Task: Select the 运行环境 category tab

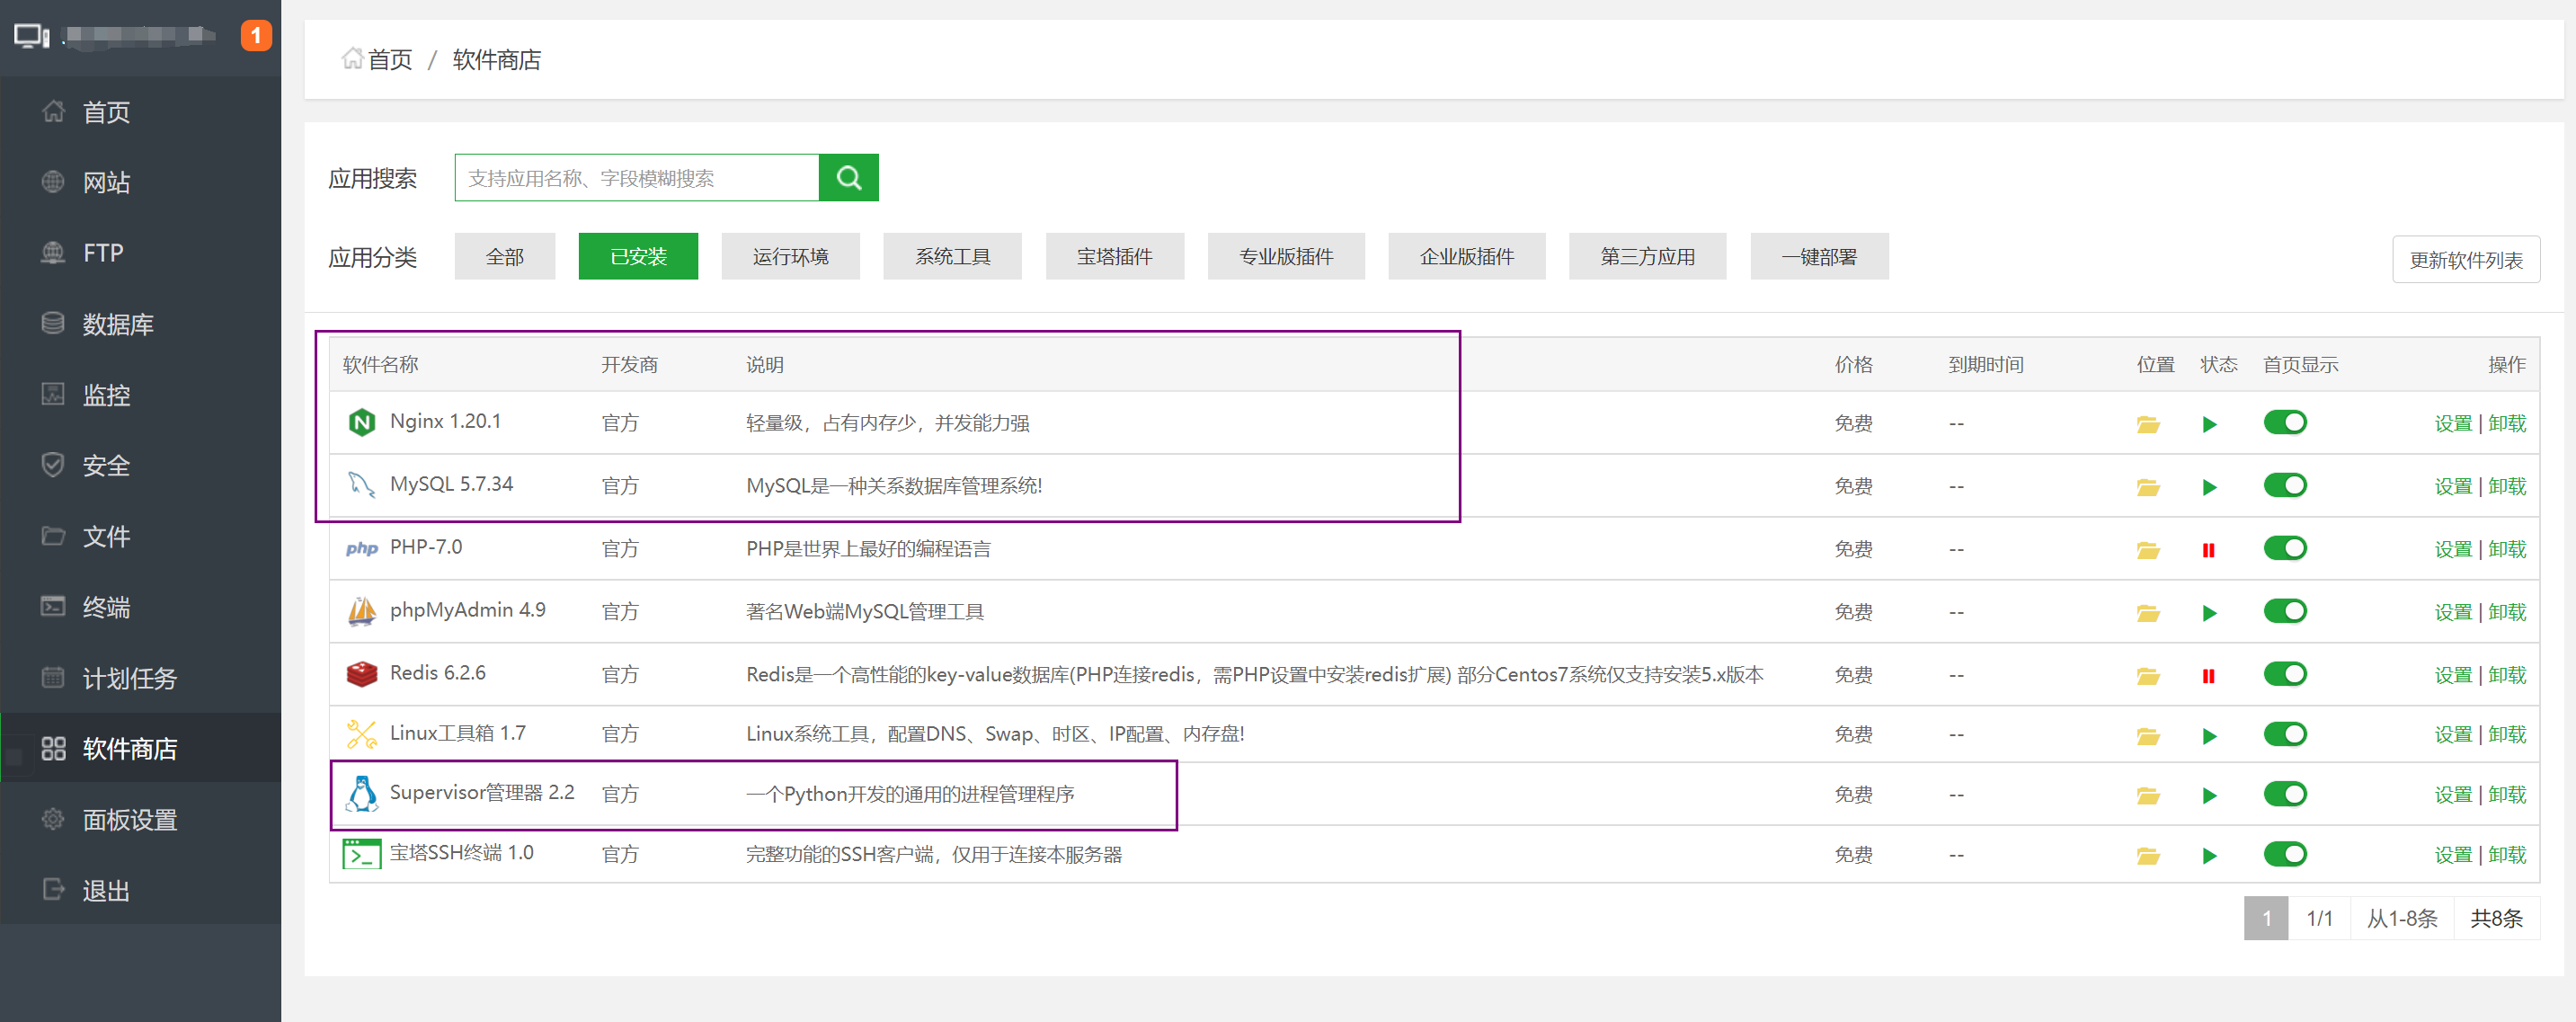Action: tap(790, 257)
